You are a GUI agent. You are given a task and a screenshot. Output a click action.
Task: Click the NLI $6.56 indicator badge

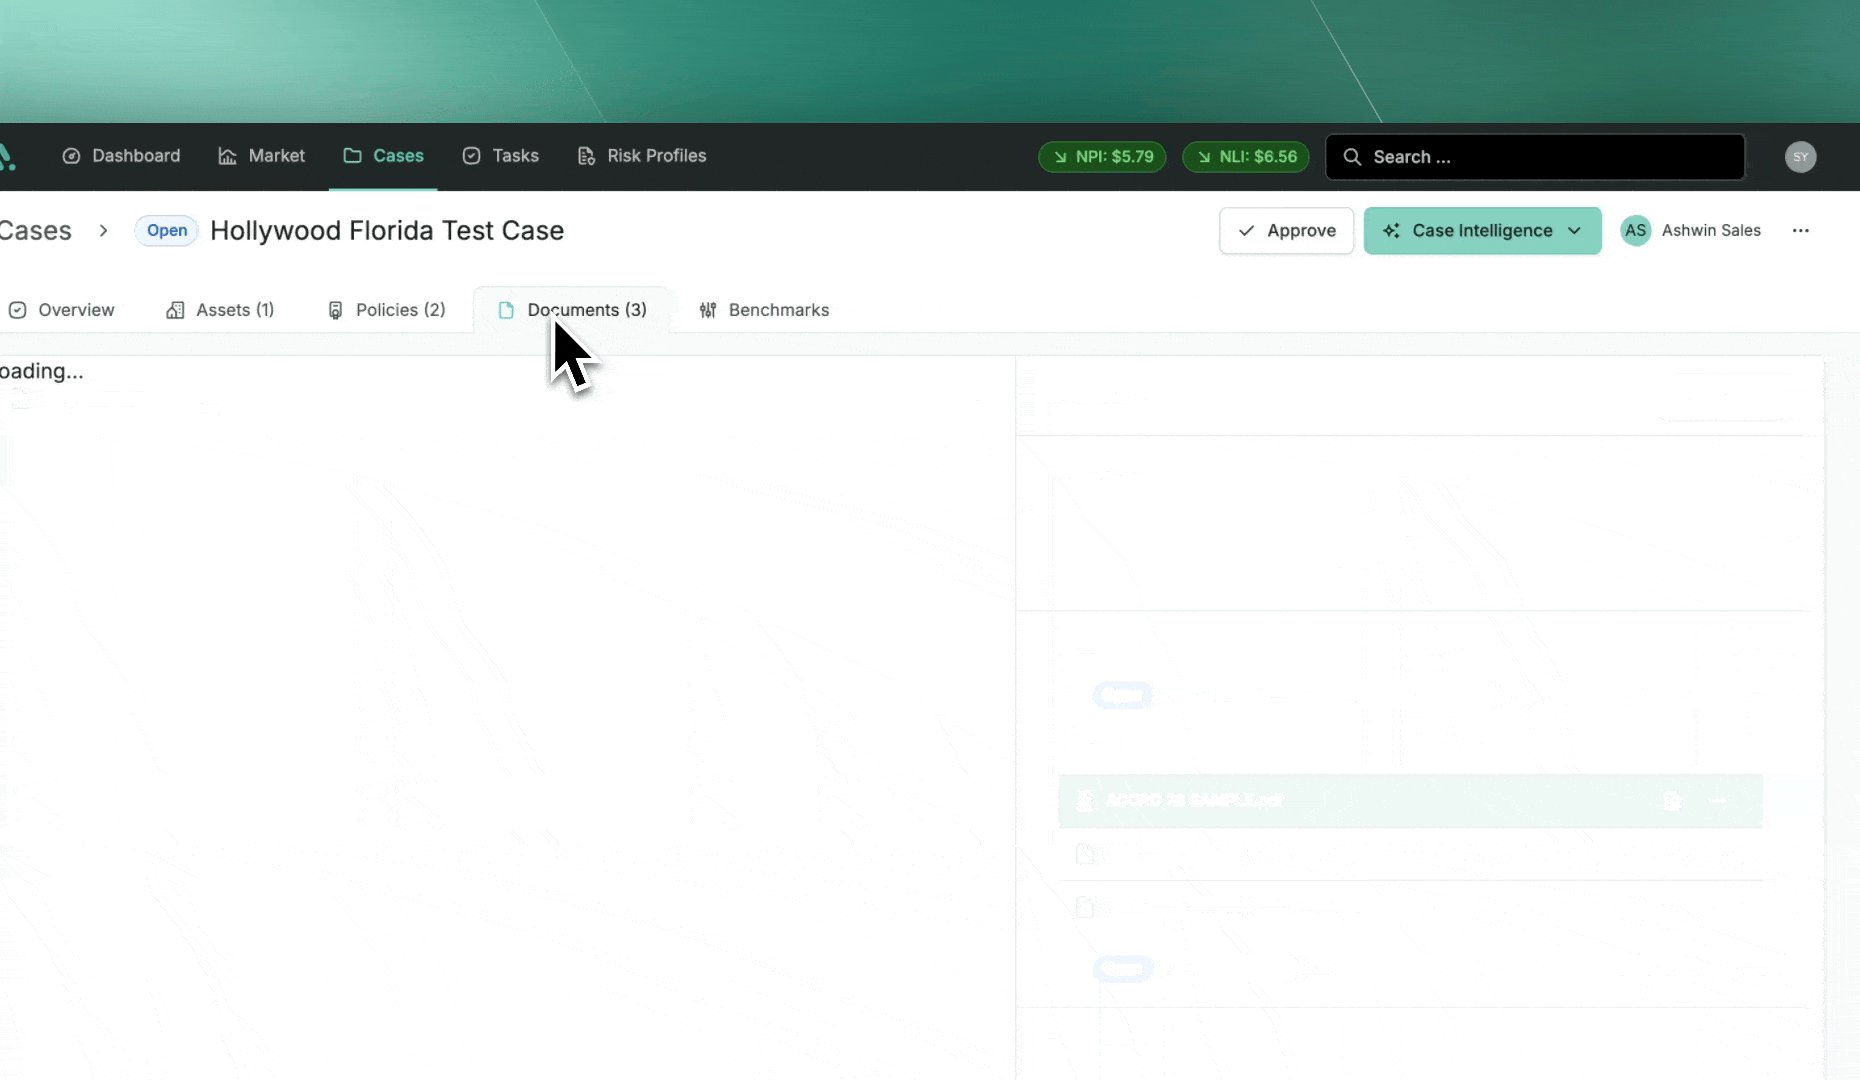tap(1246, 157)
